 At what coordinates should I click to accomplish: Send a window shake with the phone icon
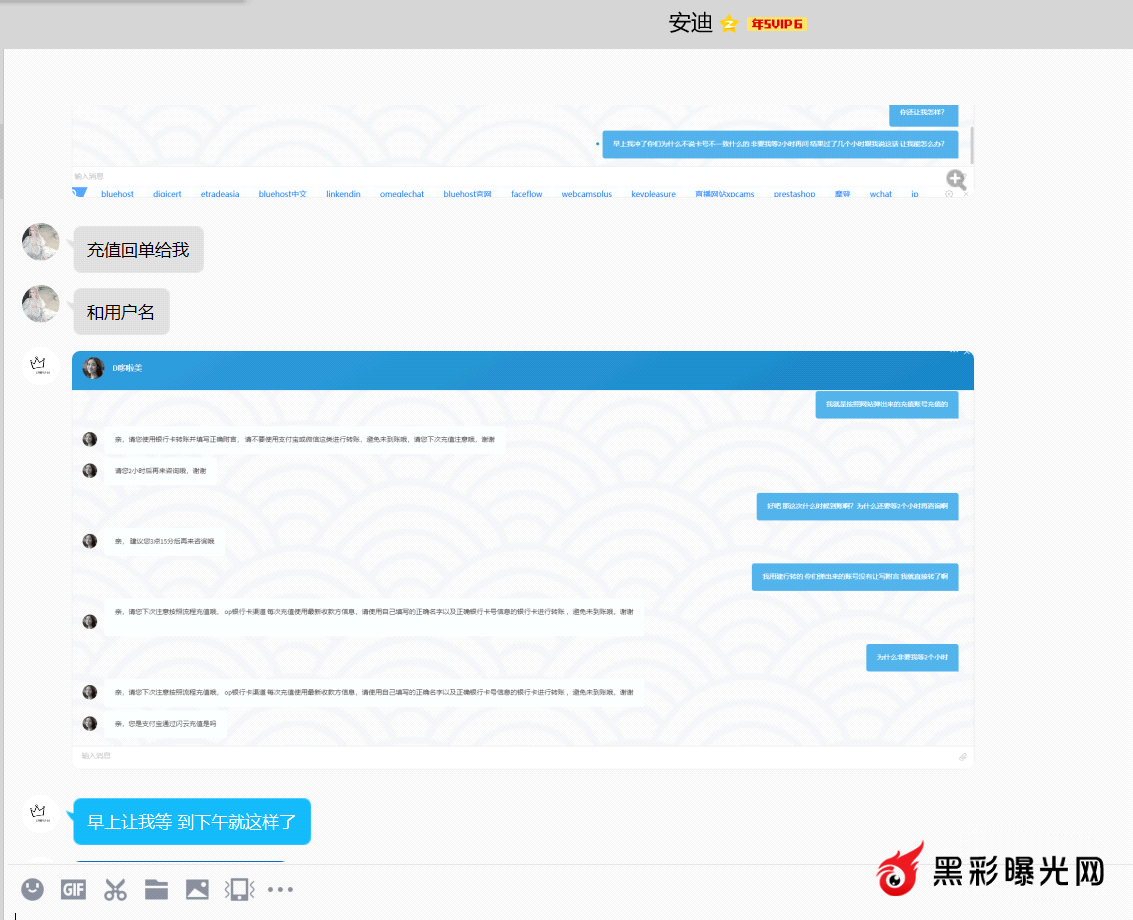(x=239, y=889)
